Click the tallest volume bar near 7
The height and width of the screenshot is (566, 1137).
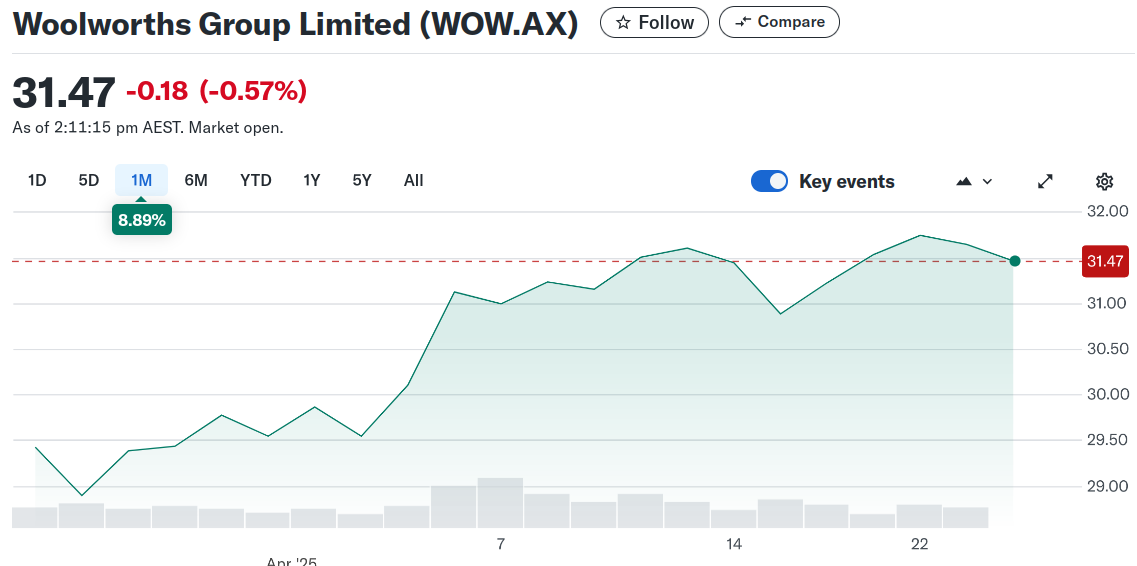(x=500, y=502)
